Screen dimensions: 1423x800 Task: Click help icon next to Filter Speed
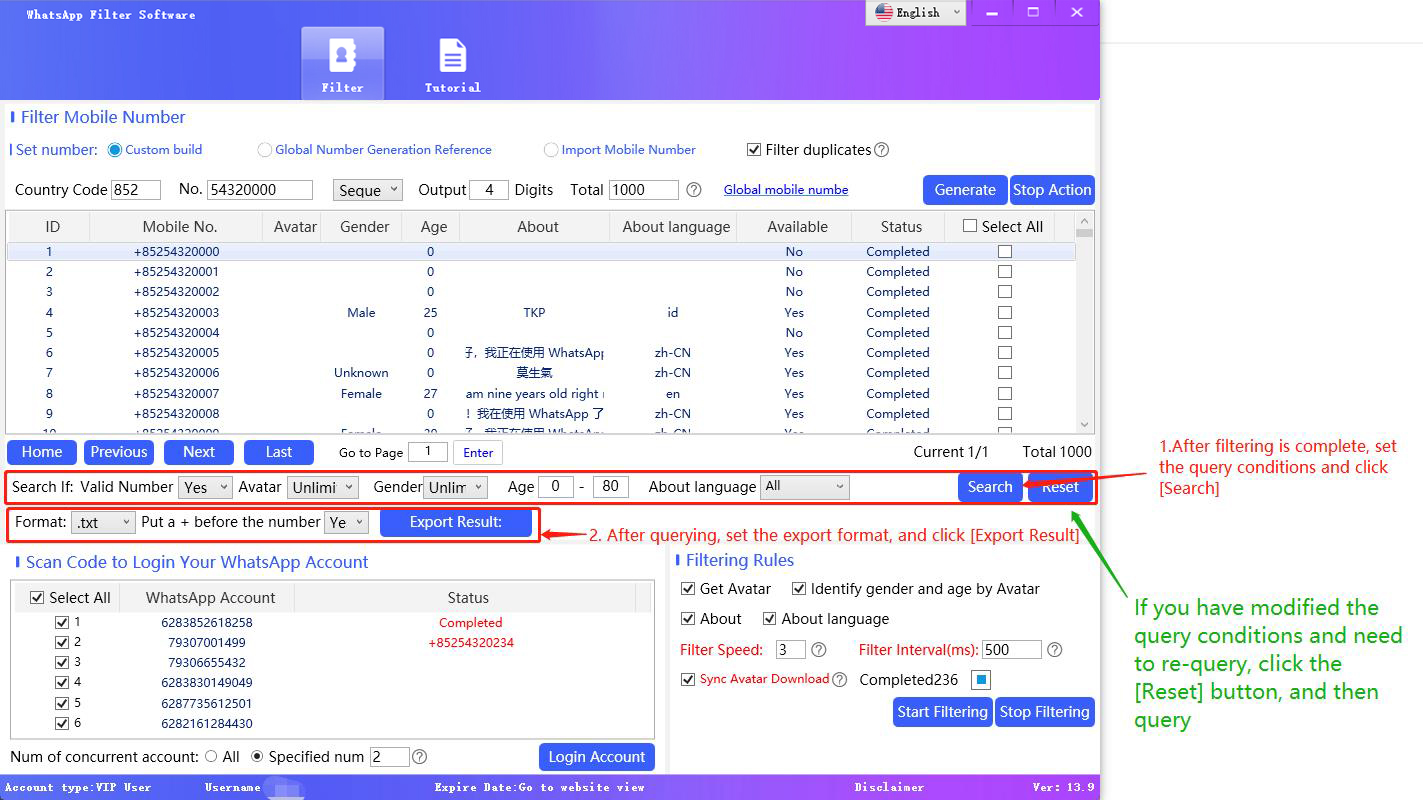tap(819, 650)
